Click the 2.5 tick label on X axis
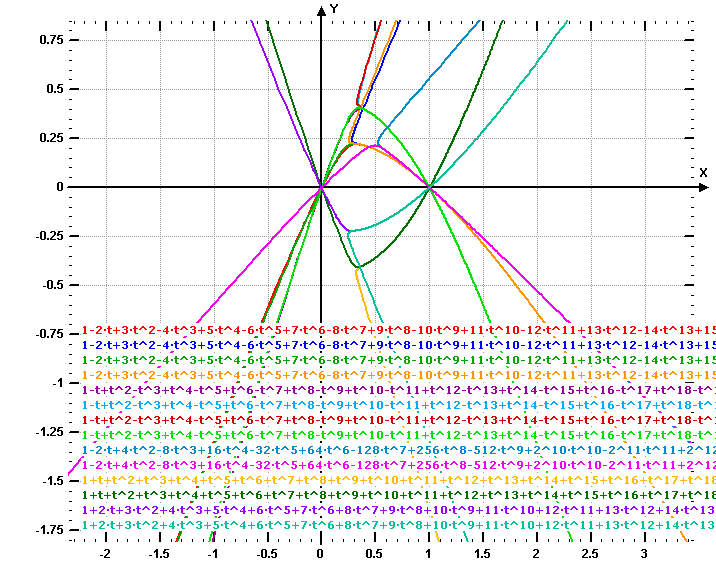The width and height of the screenshot is (716, 565). click(590, 553)
